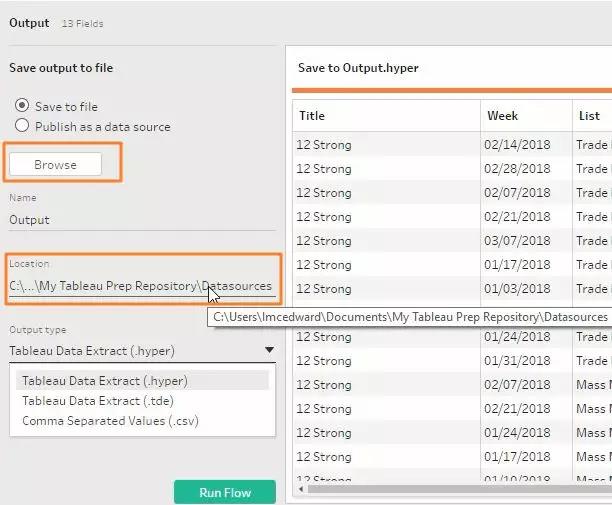
Task: Click the Title column header
Action: point(312,116)
